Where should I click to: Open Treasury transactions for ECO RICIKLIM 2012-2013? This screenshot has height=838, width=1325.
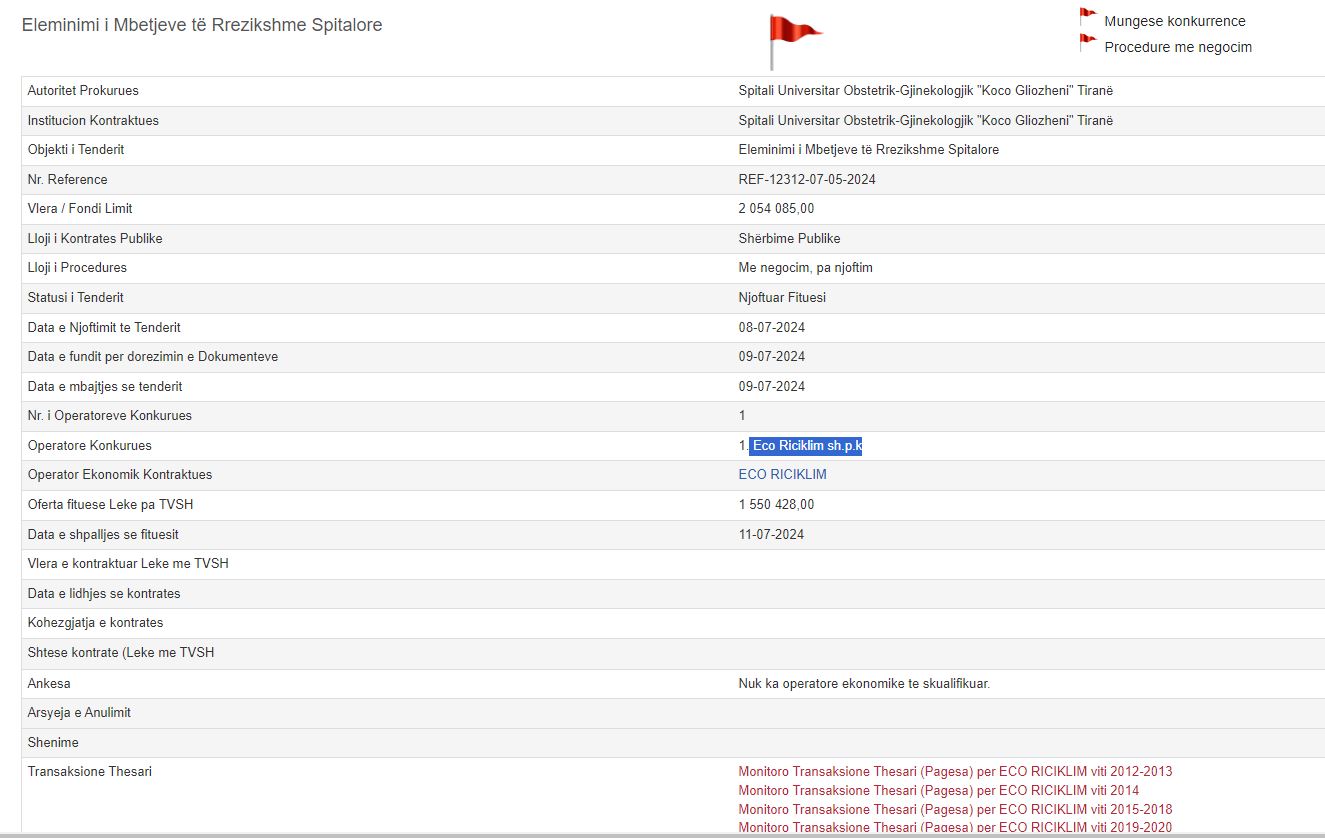coord(954,772)
